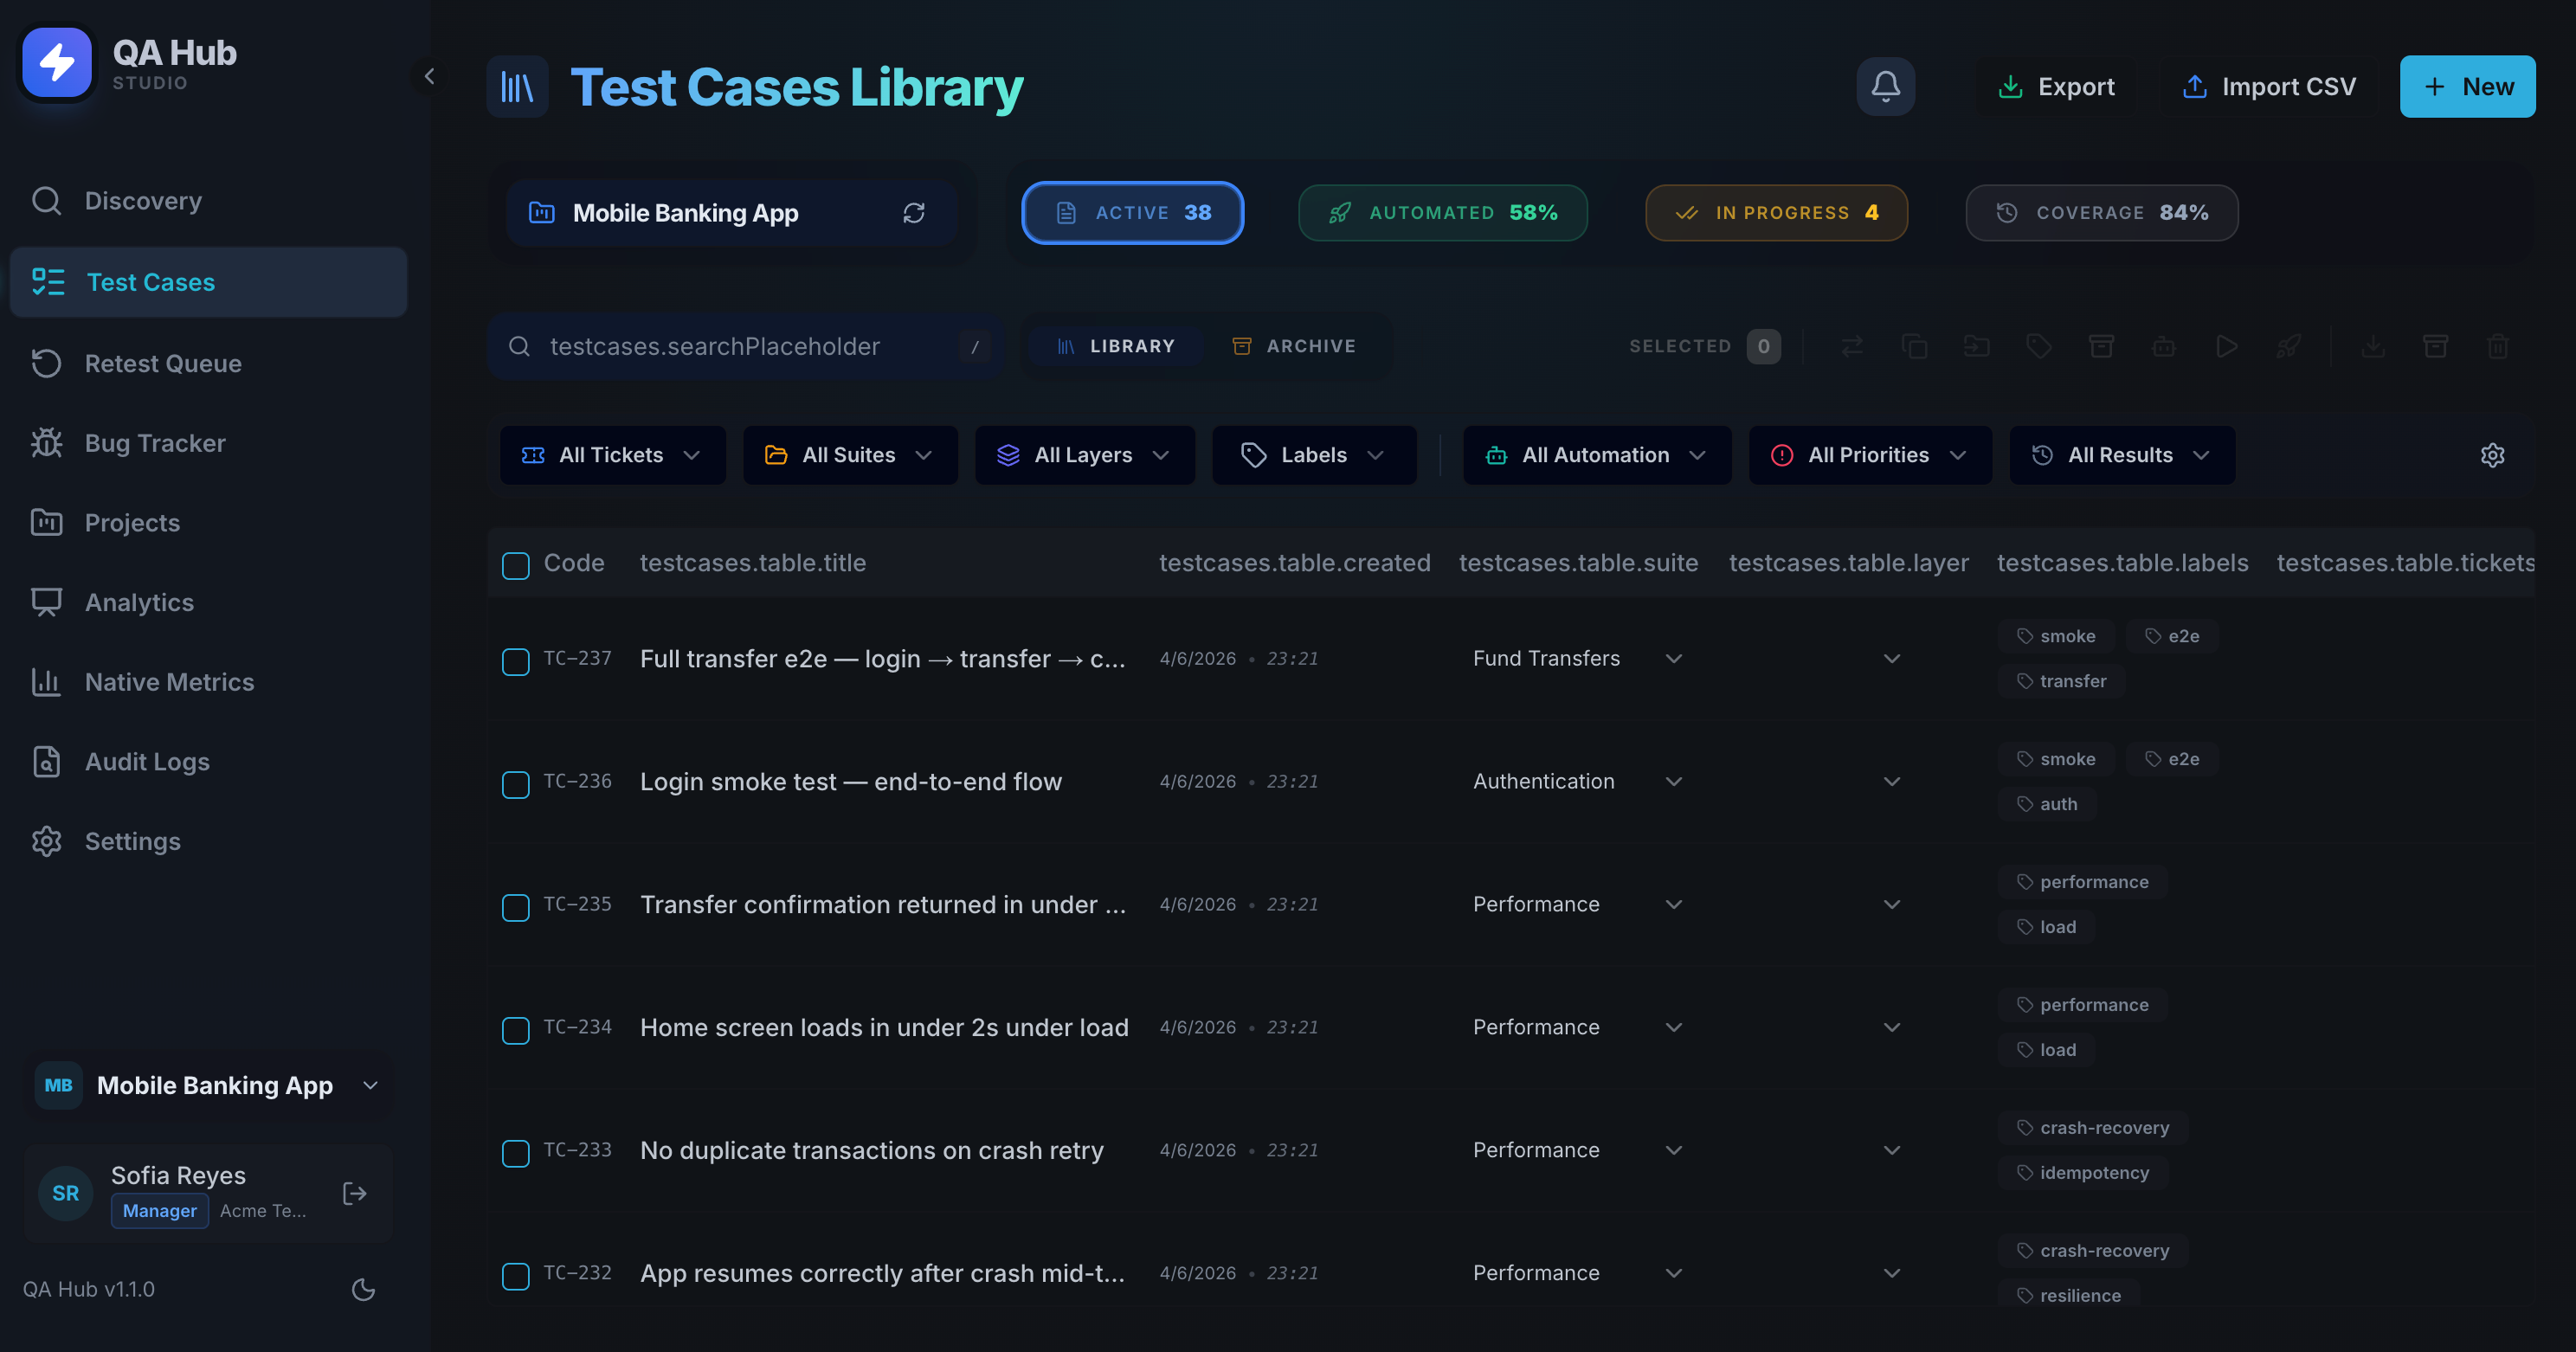Click the 'transfer' label on TC-237
Viewport: 2576px width, 1352px height.
(x=2062, y=681)
